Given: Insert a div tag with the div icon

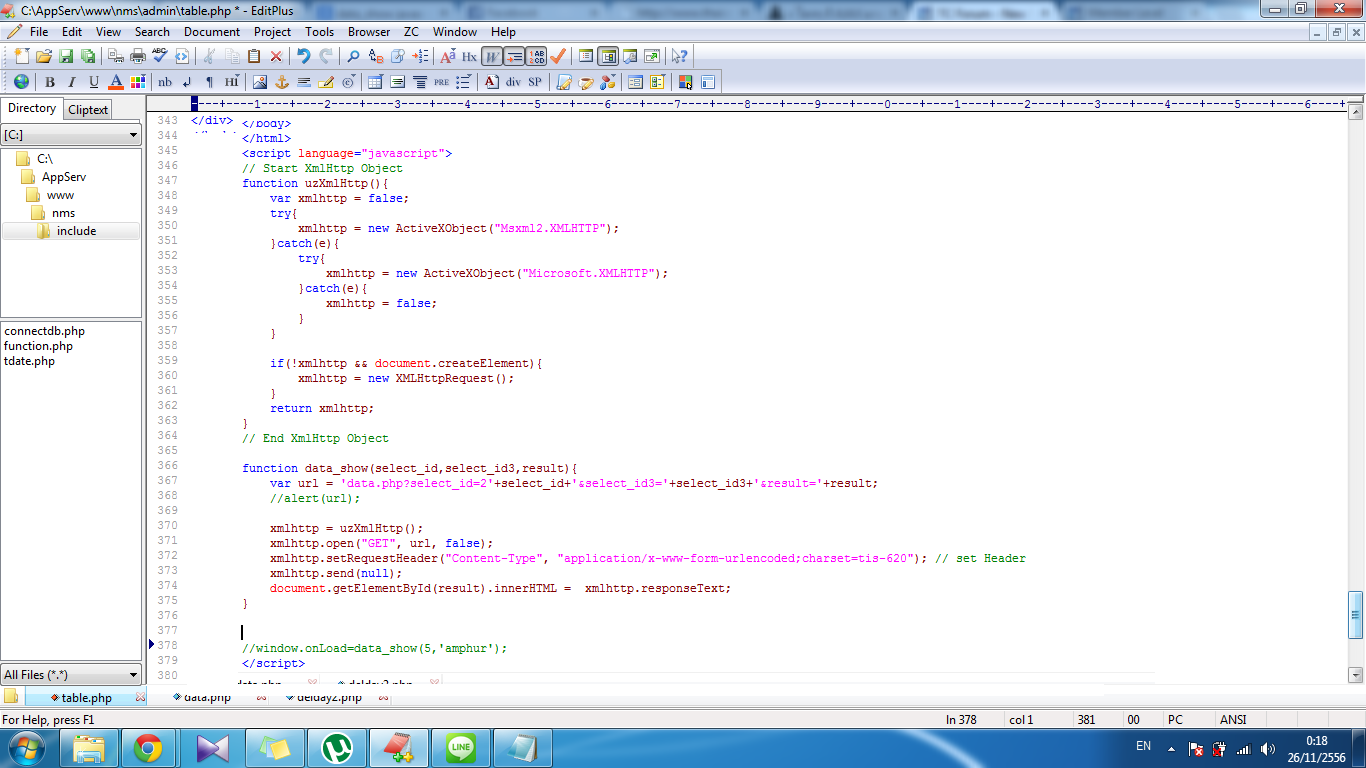Looking at the screenshot, I should pos(513,82).
